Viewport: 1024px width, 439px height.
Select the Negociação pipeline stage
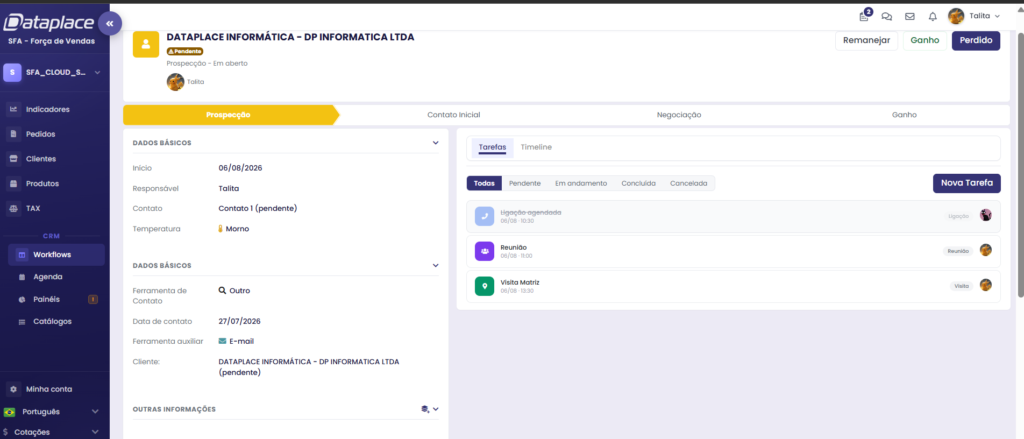coord(679,115)
